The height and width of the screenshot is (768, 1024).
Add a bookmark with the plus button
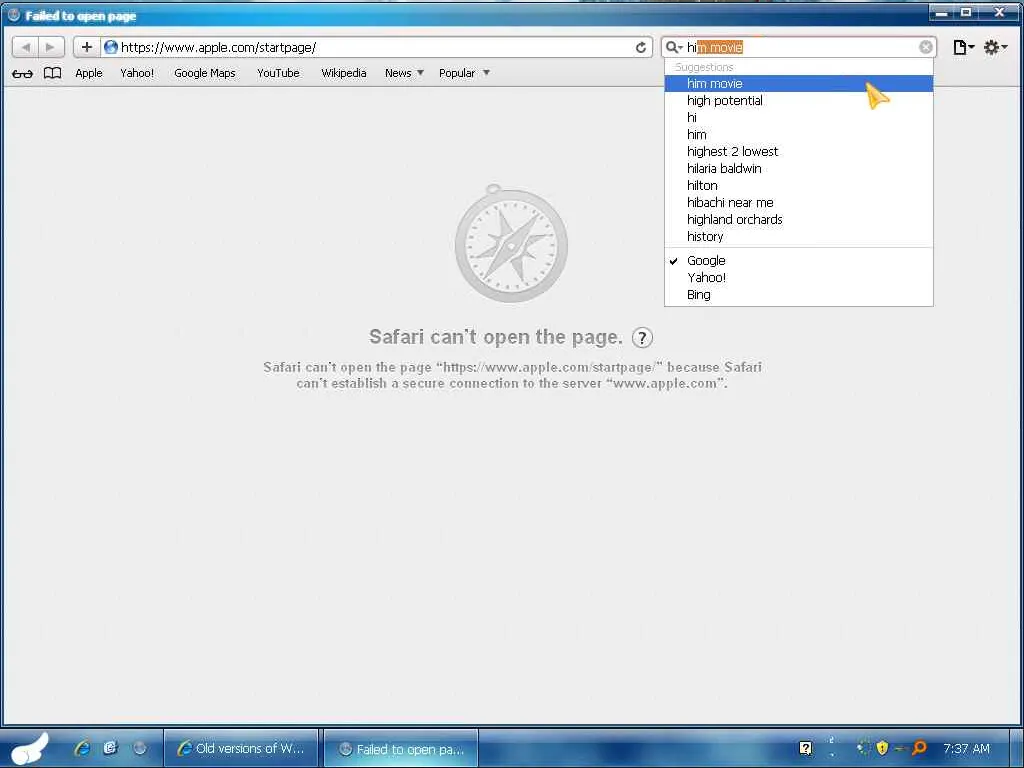[86, 47]
